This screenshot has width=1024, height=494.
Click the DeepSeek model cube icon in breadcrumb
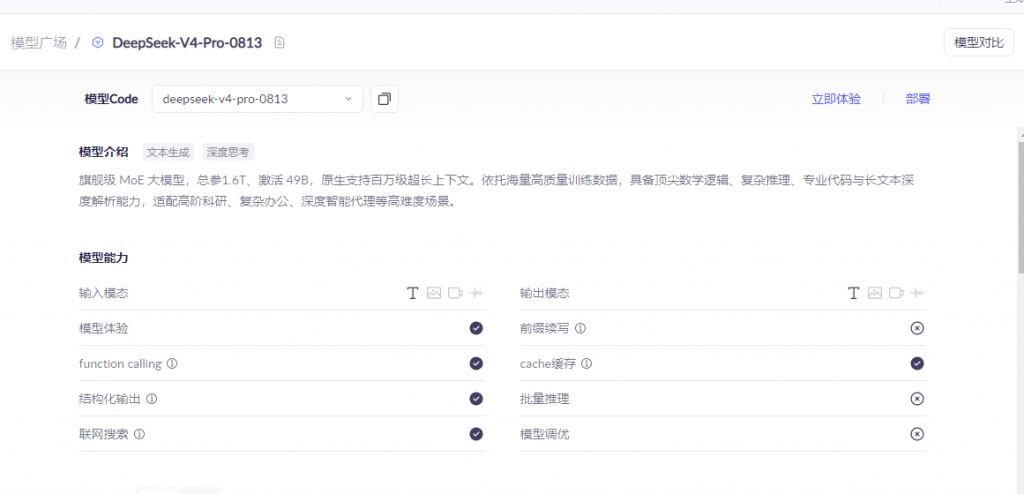pyautogui.click(x=98, y=43)
